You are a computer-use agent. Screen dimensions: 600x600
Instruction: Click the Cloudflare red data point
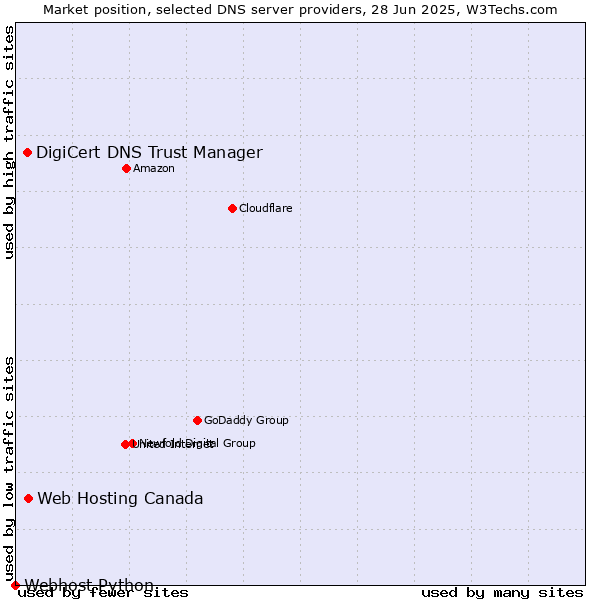(x=232, y=209)
